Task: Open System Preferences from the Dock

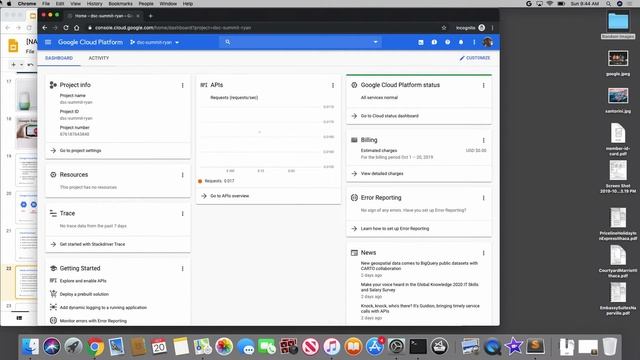Action: (396, 347)
